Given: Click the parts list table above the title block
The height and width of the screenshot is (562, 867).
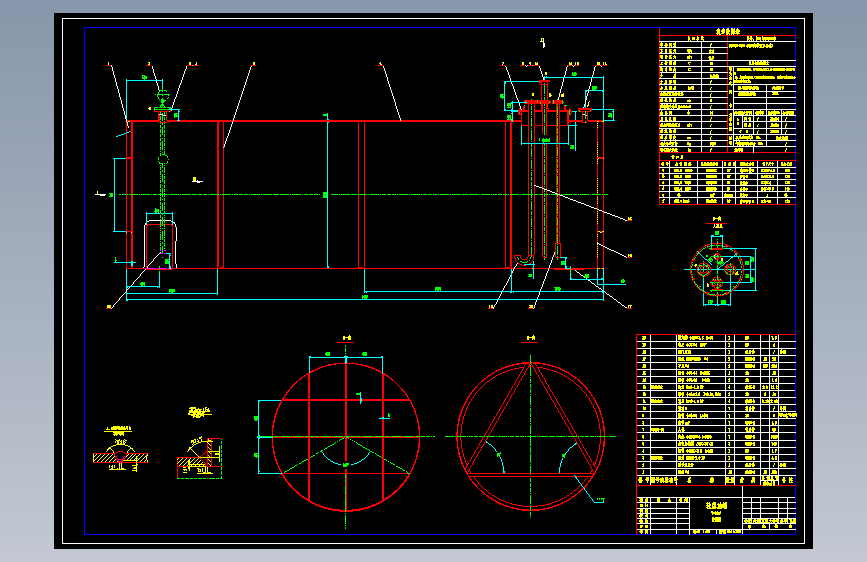Looking at the screenshot, I should 716,410.
